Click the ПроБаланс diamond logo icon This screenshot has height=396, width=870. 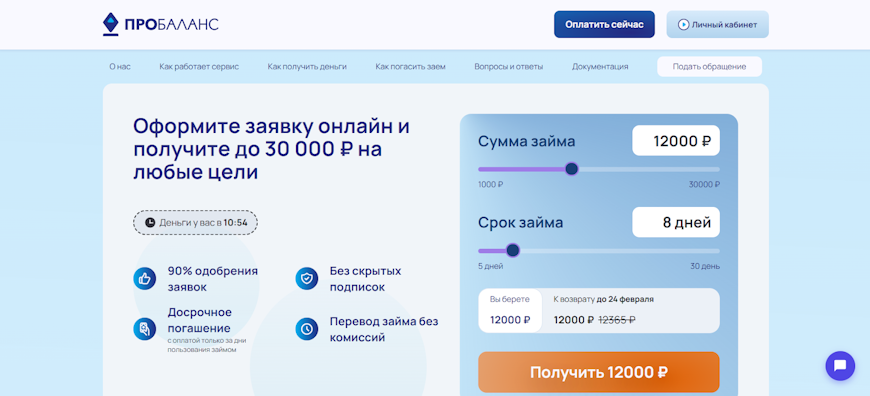[x=111, y=24]
